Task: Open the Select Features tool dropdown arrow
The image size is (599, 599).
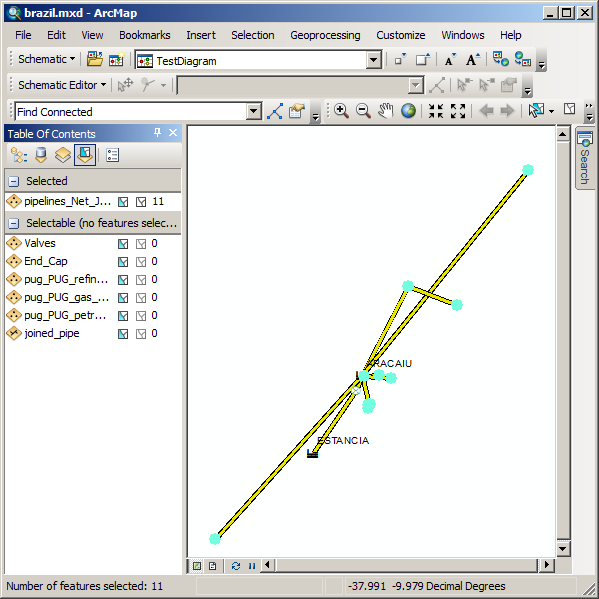Action: pyautogui.click(x=551, y=111)
